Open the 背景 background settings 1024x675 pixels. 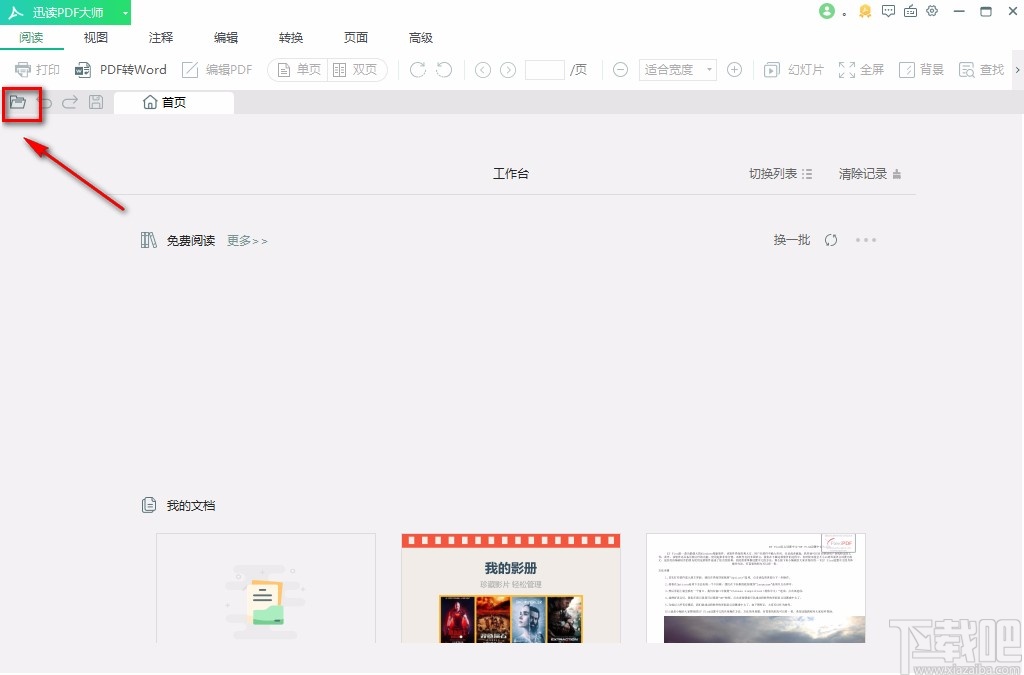(921, 69)
